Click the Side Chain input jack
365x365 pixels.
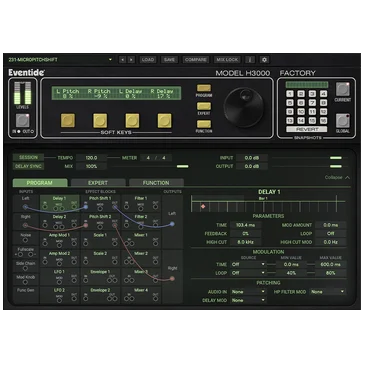25,269
